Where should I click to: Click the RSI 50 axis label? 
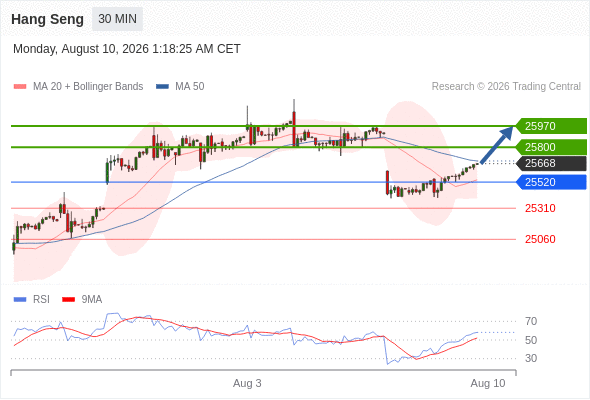531,340
